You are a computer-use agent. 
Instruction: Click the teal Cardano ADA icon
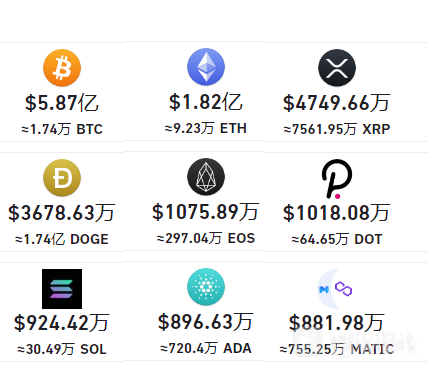click(206, 287)
